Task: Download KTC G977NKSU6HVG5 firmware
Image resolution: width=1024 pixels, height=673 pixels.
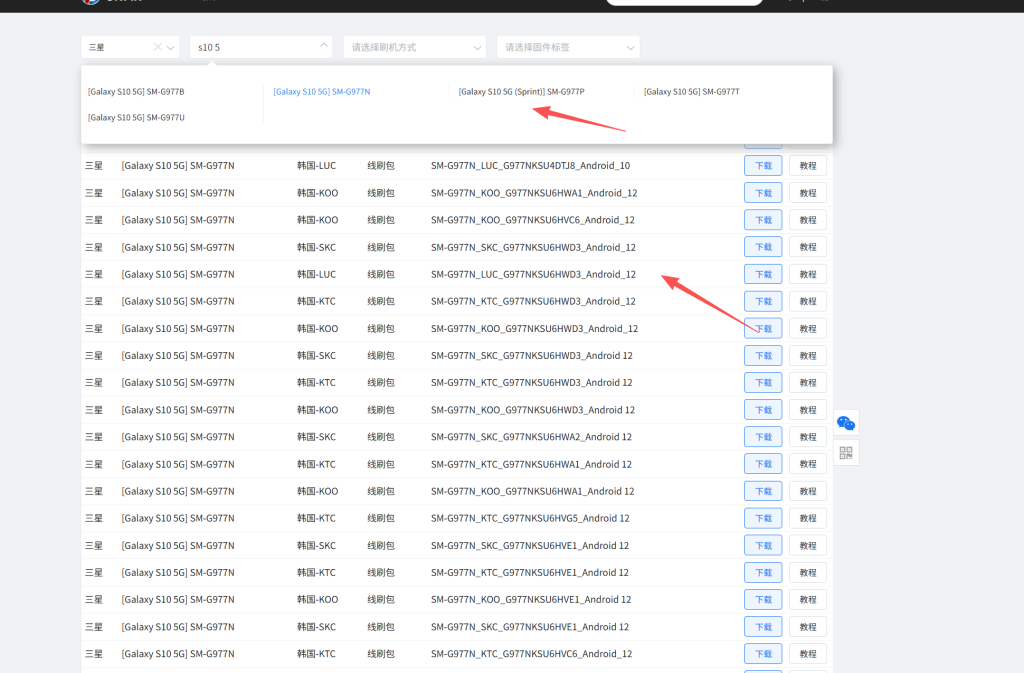Action: tap(763, 518)
